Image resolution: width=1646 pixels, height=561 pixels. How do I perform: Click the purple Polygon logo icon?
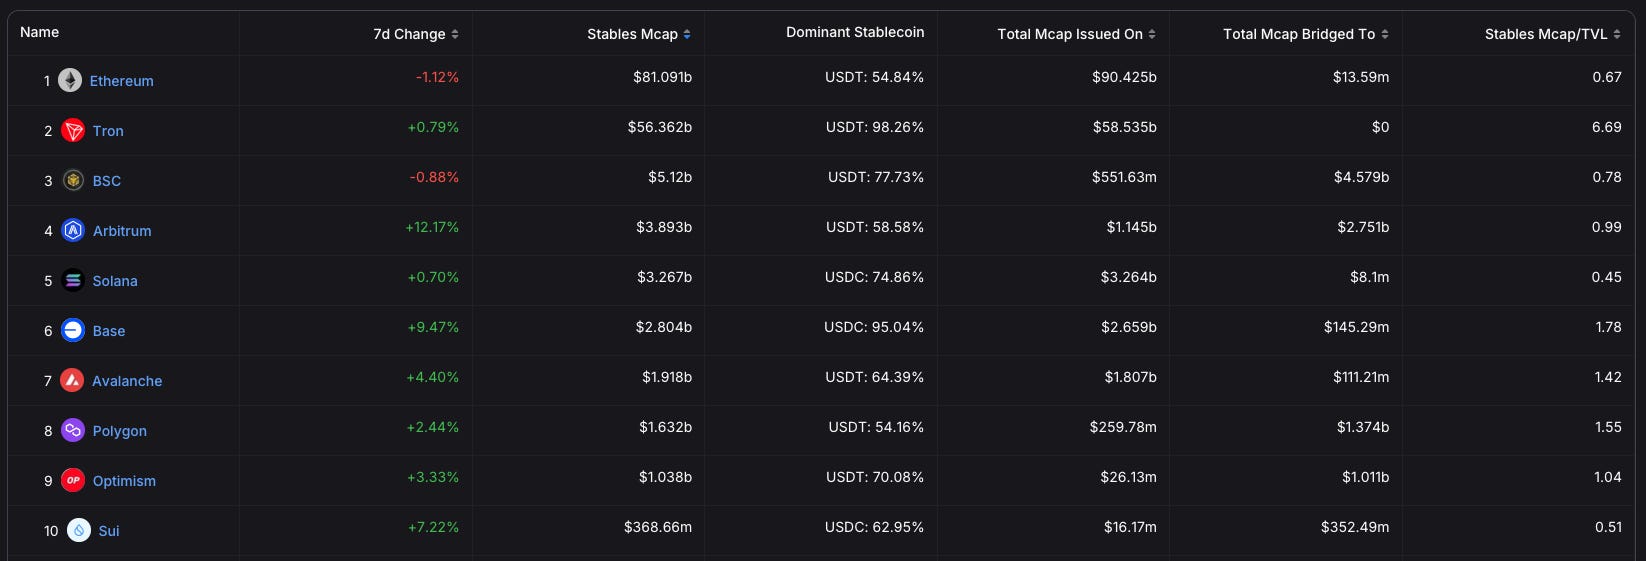73,430
